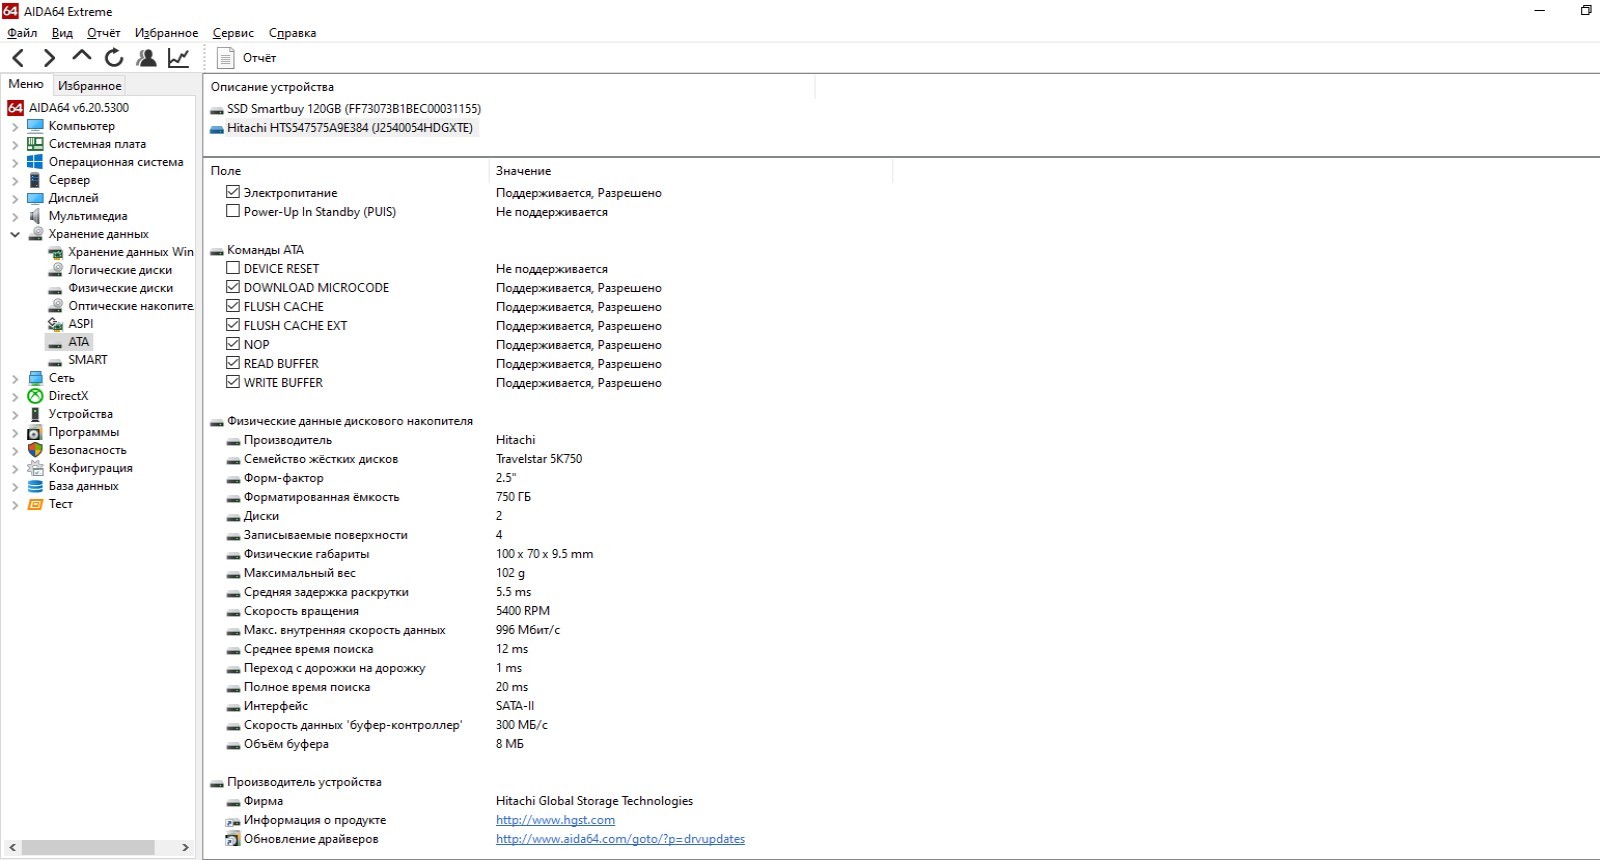Collapse the Хранение данных node arrow
The width and height of the screenshot is (1600, 860).
[15, 235]
